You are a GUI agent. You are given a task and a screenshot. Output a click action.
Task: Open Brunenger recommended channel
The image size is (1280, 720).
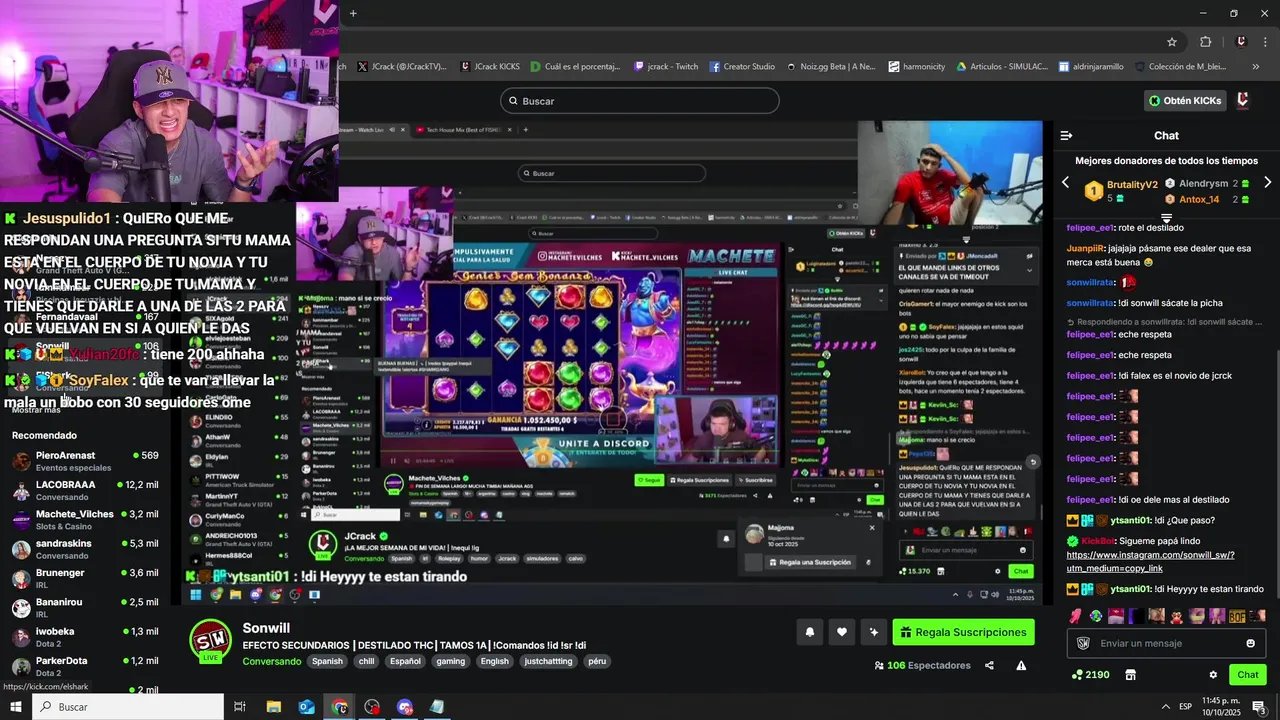tap(85, 578)
